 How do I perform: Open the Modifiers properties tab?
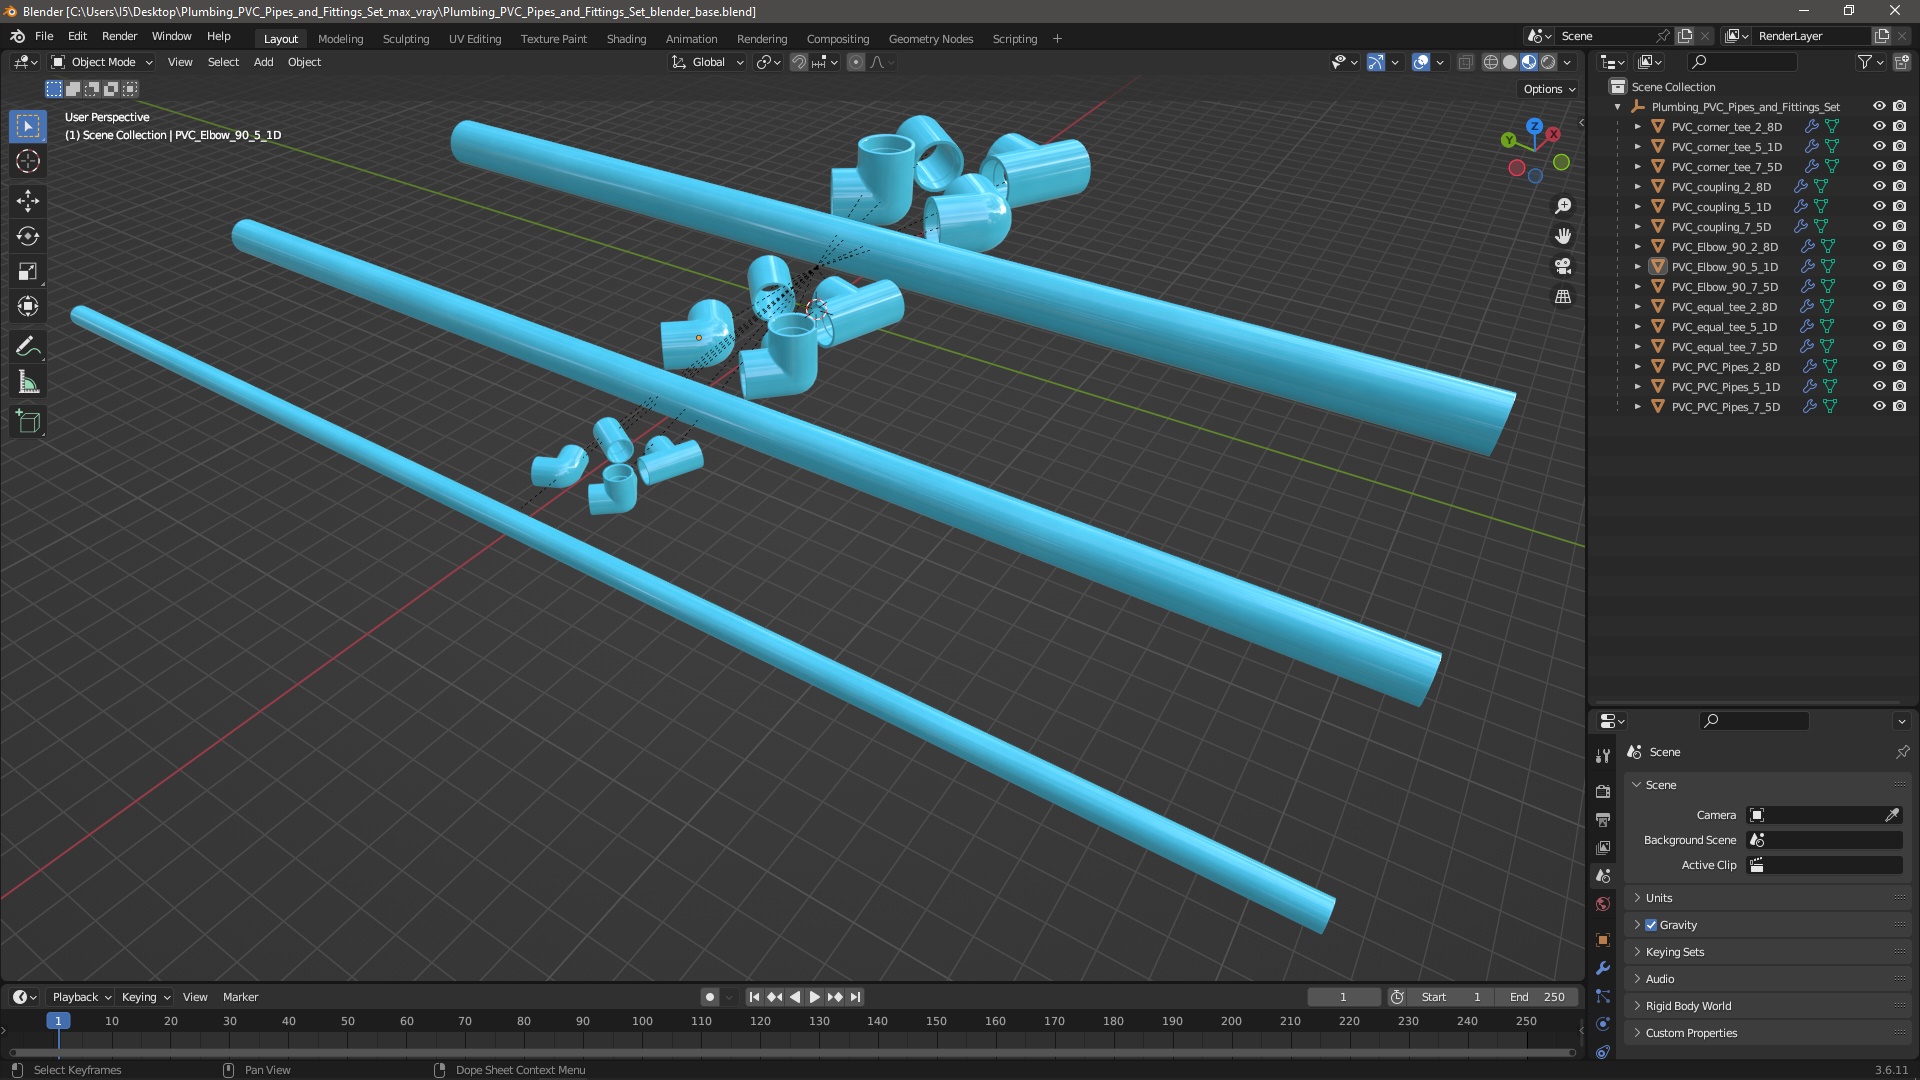1603,968
